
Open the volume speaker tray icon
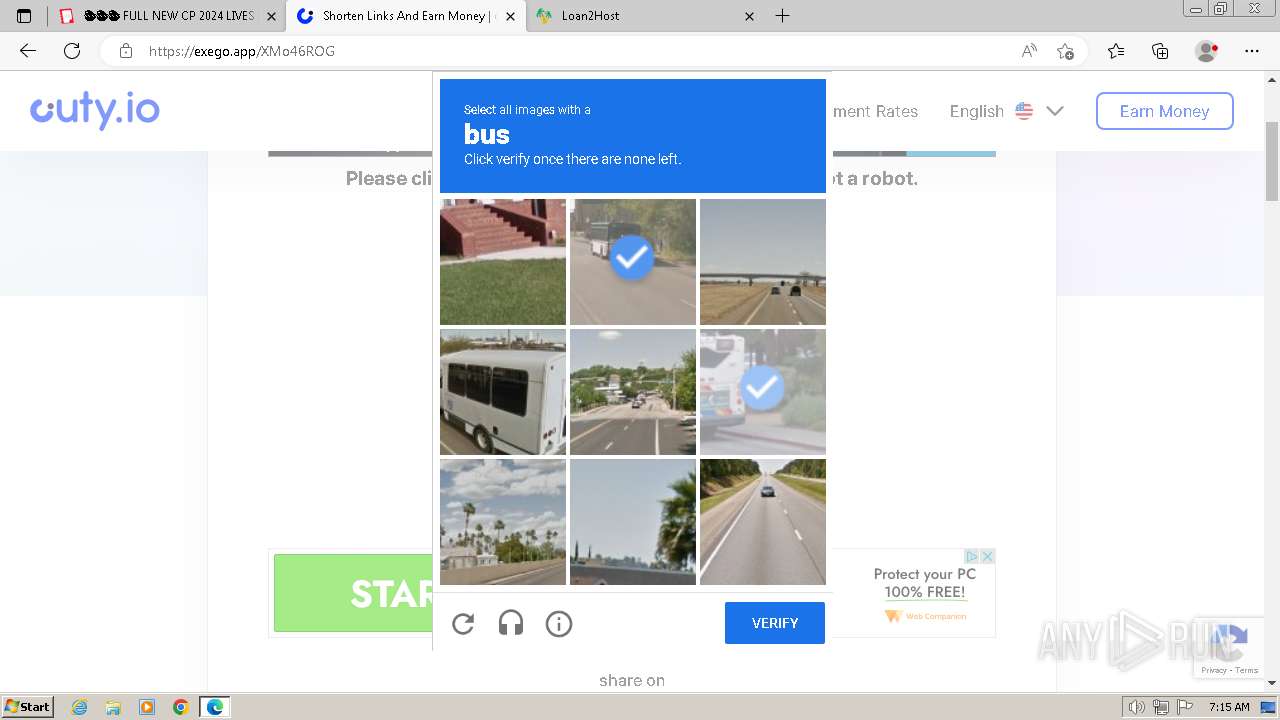coord(1138,707)
